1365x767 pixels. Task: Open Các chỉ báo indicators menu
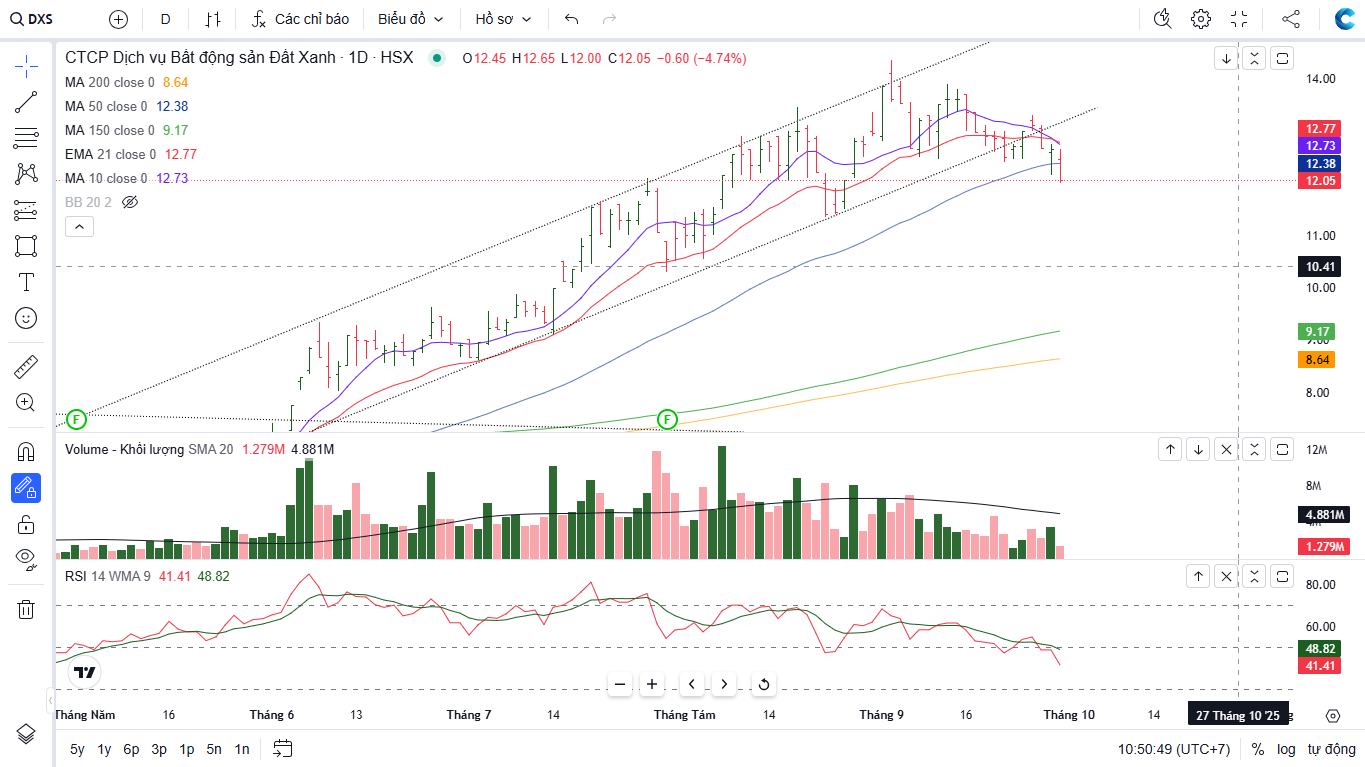click(300, 19)
